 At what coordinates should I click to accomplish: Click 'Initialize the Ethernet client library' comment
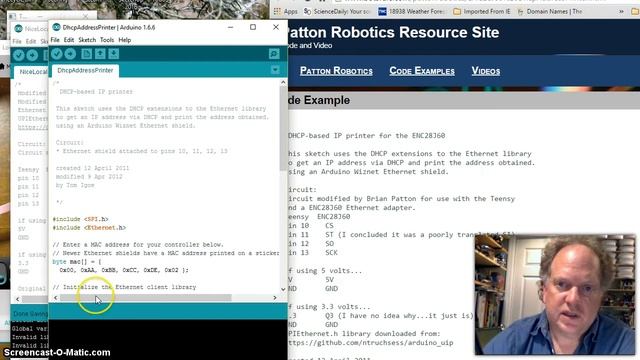(x=124, y=287)
